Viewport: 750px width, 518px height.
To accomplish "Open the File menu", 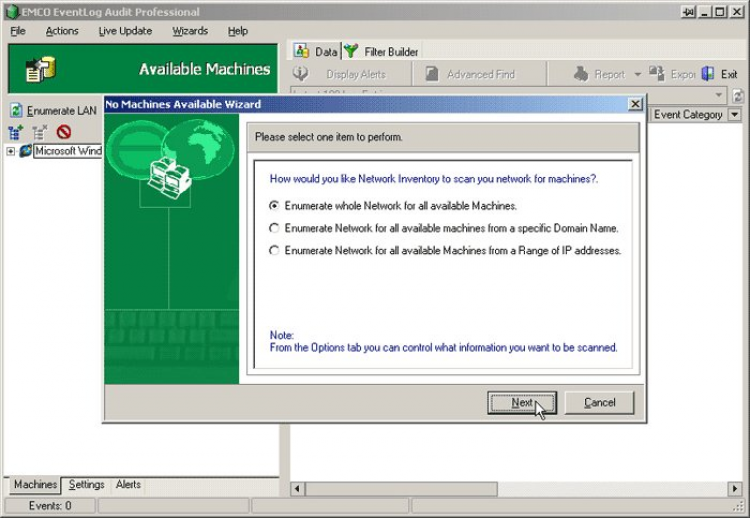I will pos(18,31).
